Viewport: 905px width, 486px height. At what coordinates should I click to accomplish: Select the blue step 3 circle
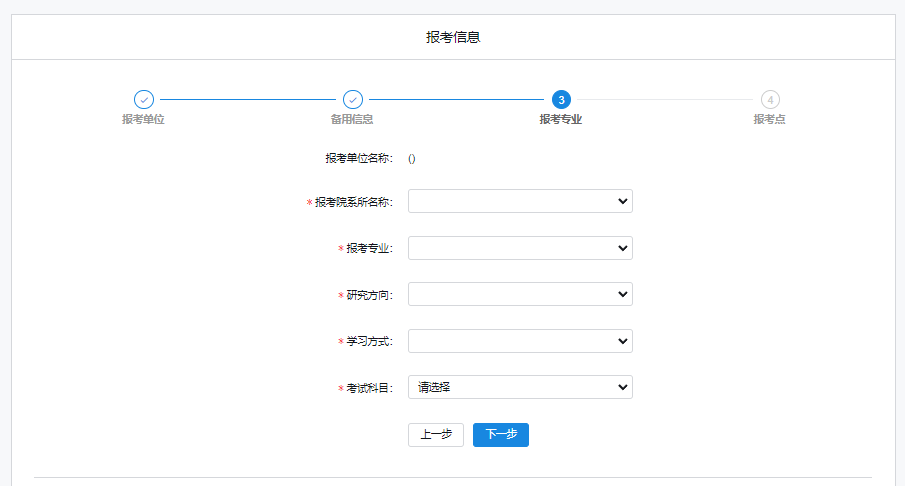[x=561, y=100]
